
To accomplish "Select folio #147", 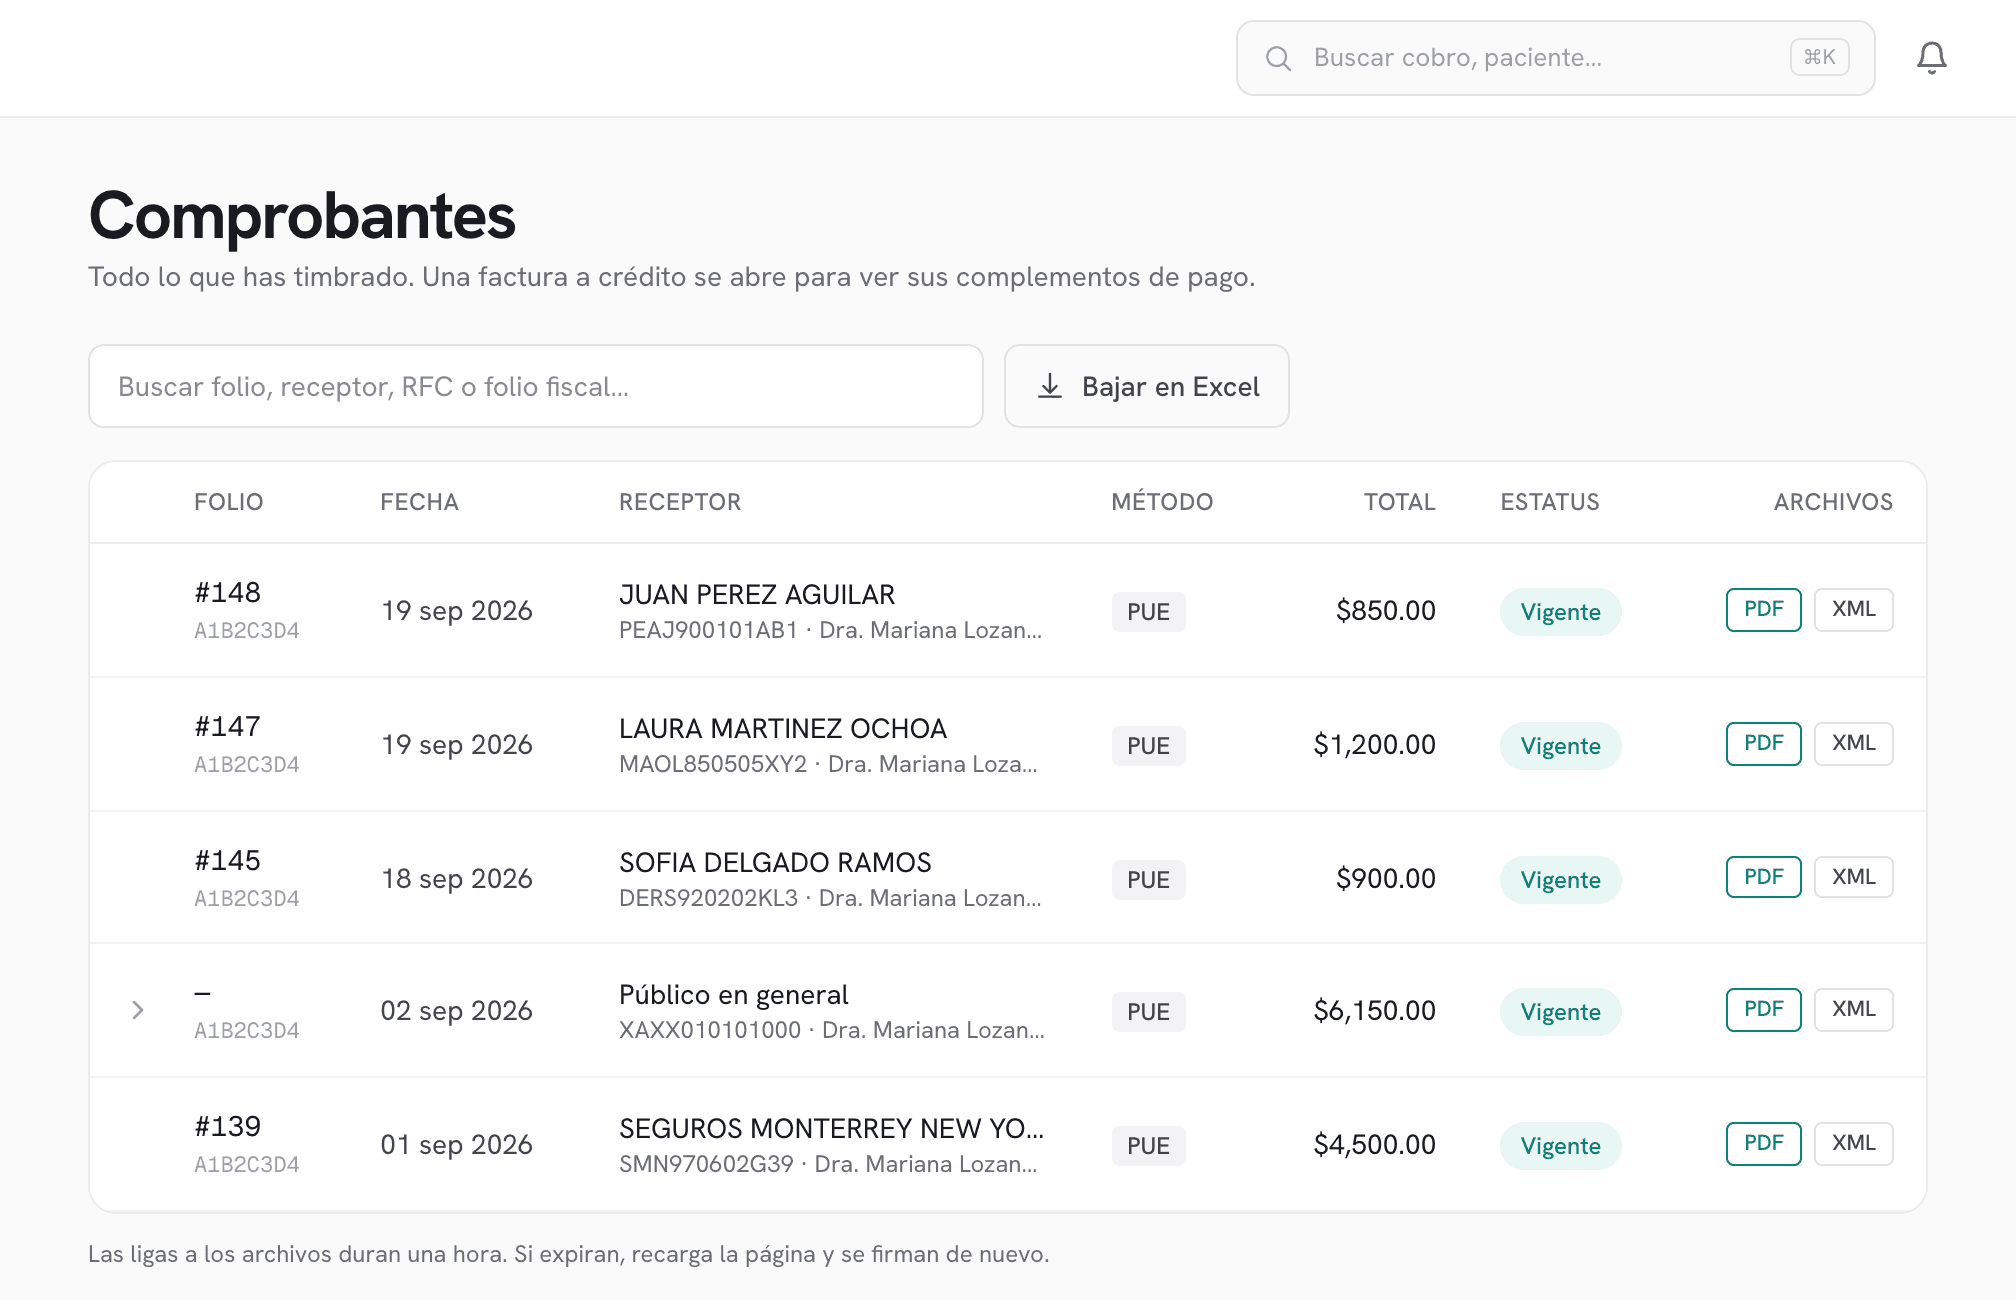I will pyautogui.click(x=227, y=727).
